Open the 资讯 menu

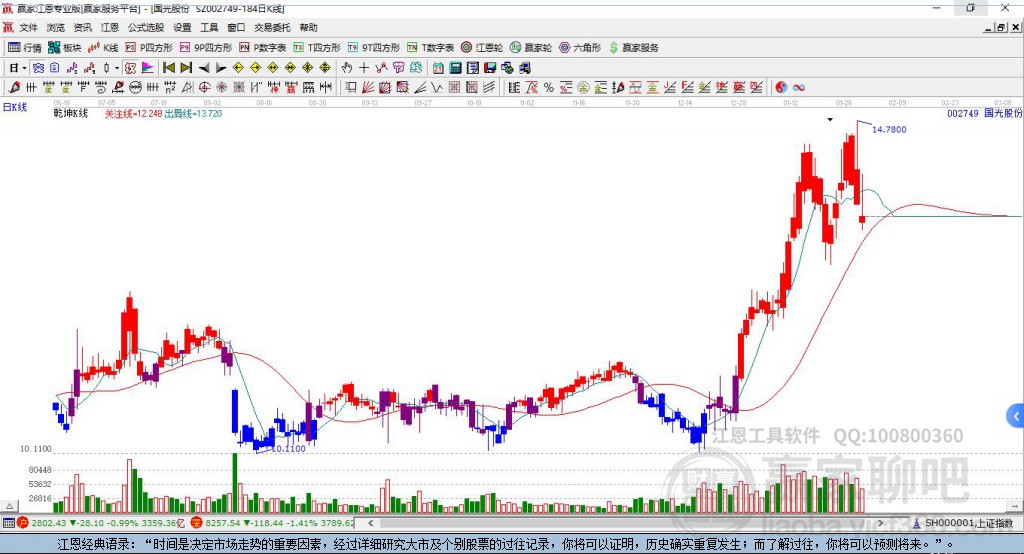click(82, 27)
